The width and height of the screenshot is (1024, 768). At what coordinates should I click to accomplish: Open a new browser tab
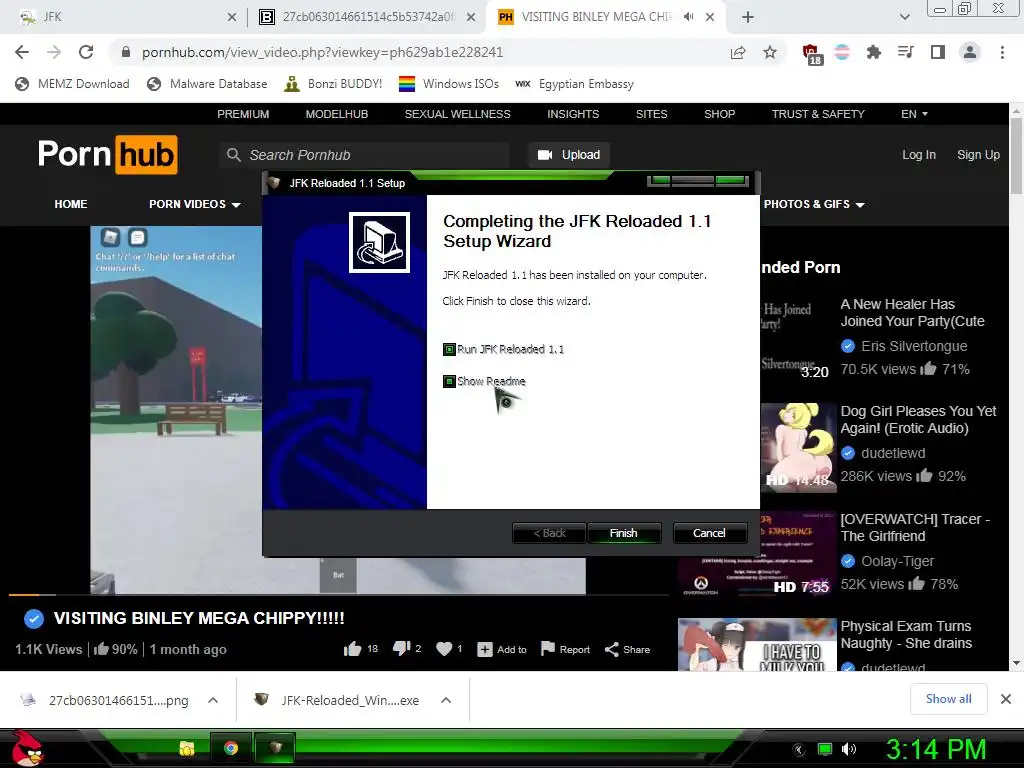[748, 17]
